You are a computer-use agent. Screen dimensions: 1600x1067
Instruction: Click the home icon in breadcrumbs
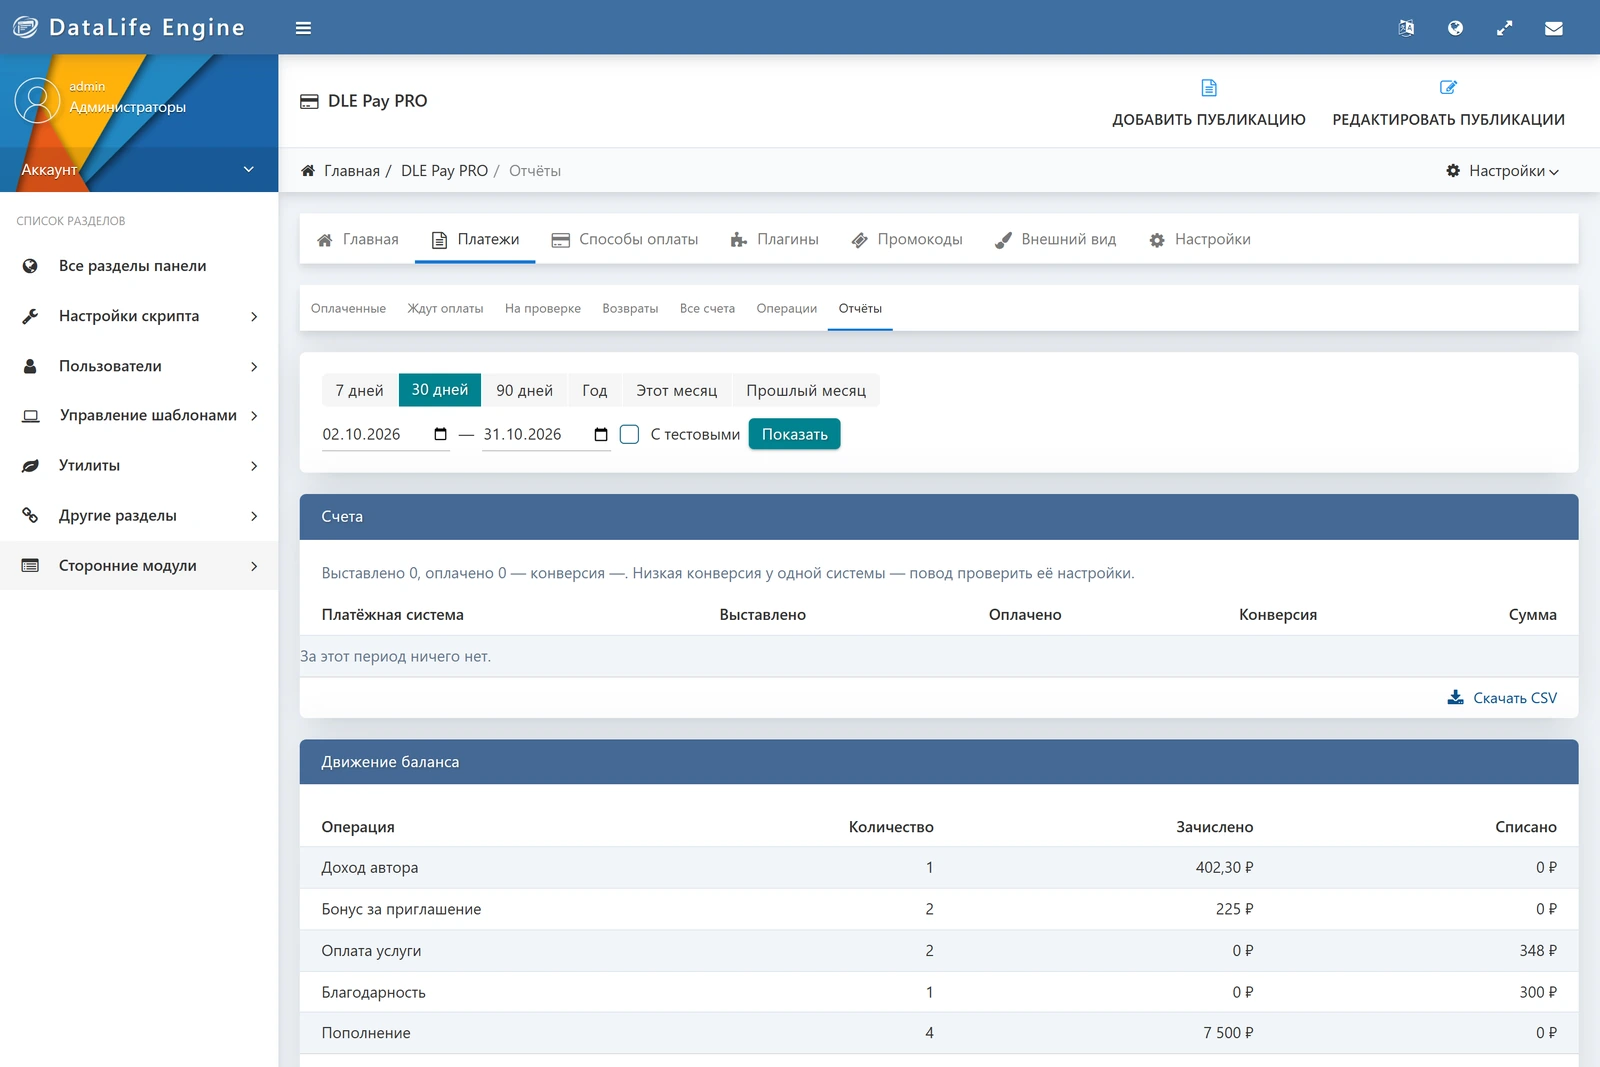coord(308,171)
